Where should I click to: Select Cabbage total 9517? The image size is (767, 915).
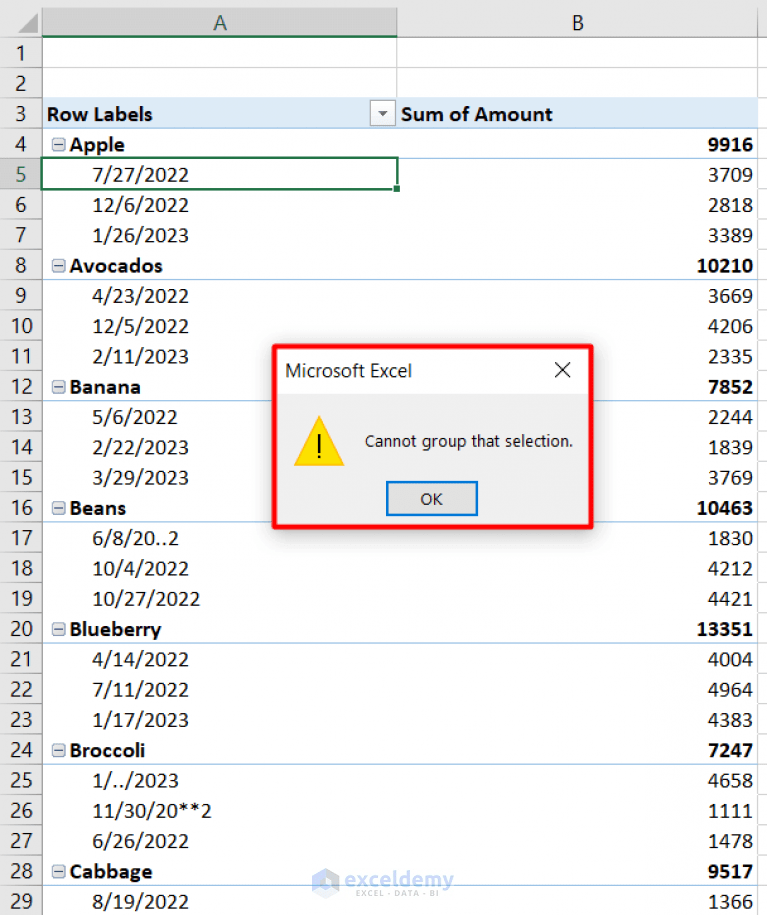click(x=577, y=872)
